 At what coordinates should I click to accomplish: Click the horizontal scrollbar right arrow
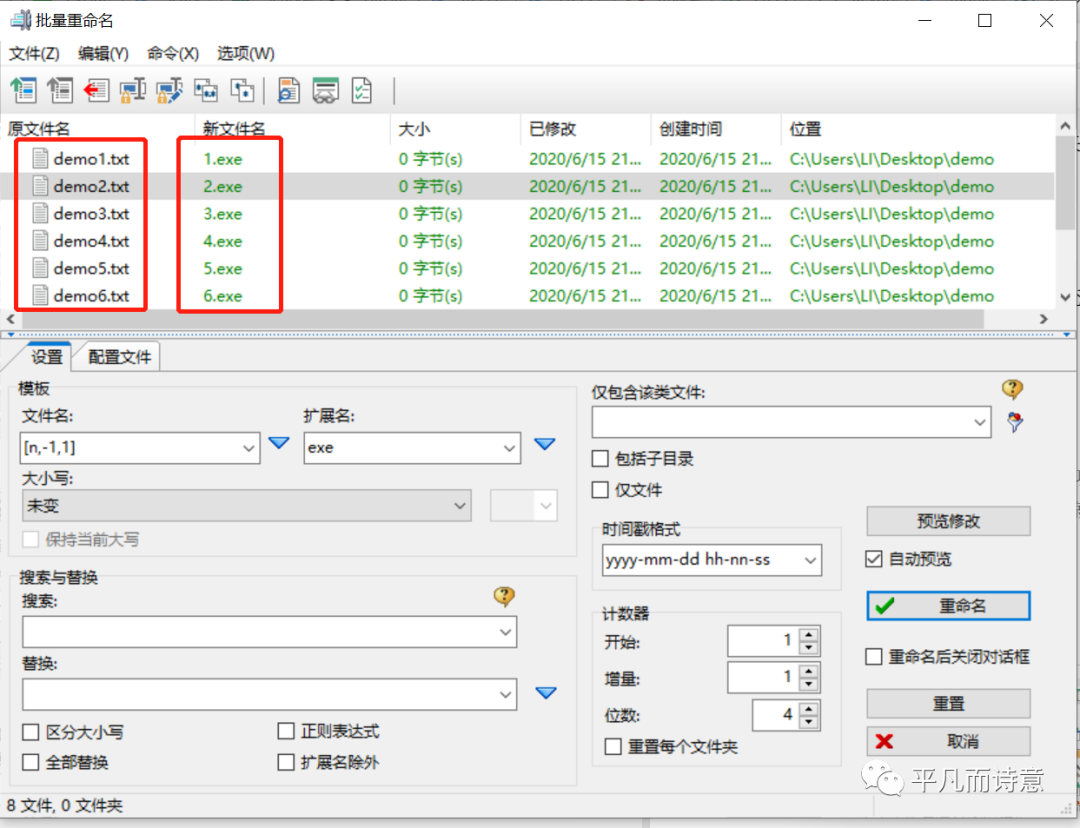pos(1043,319)
